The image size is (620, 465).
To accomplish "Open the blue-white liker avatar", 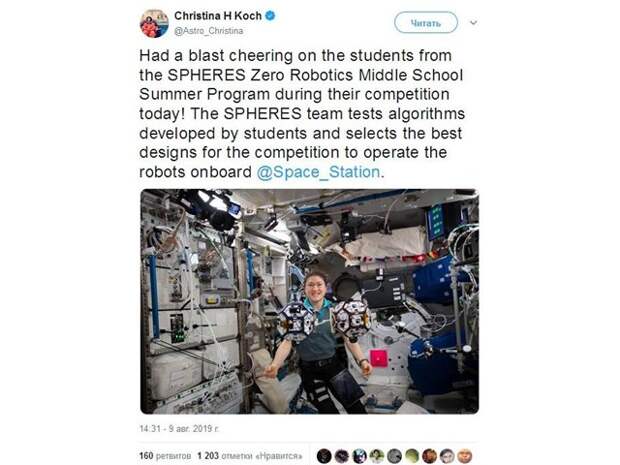I will click(x=359, y=456).
